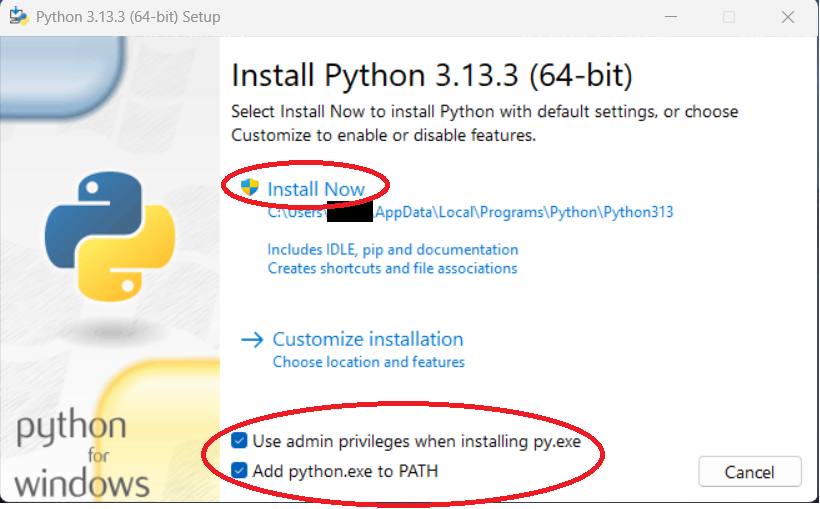Viewport: 820px width, 509px height.
Task: Click the arrow icon beside Customize installation
Action: (x=251, y=340)
